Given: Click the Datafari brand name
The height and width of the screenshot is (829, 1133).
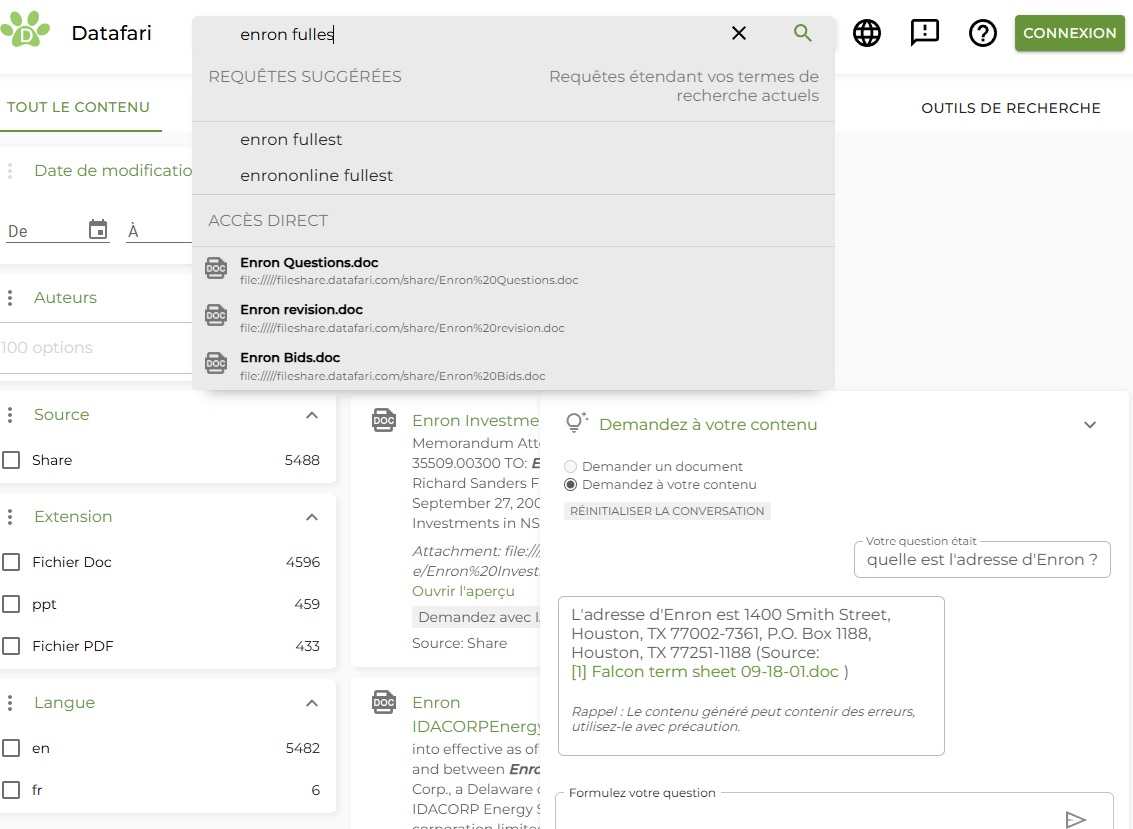Looking at the screenshot, I should coord(111,33).
